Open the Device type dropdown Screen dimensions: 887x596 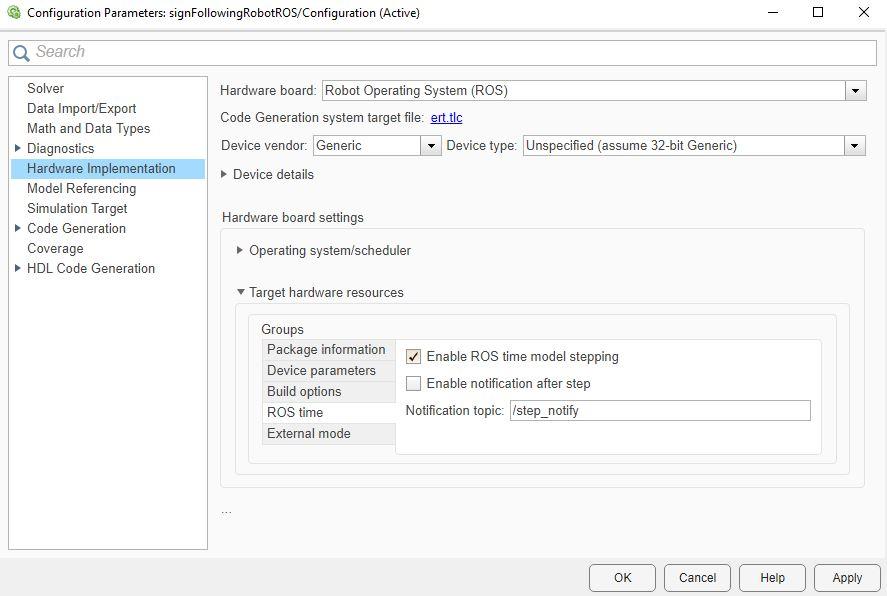855,146
